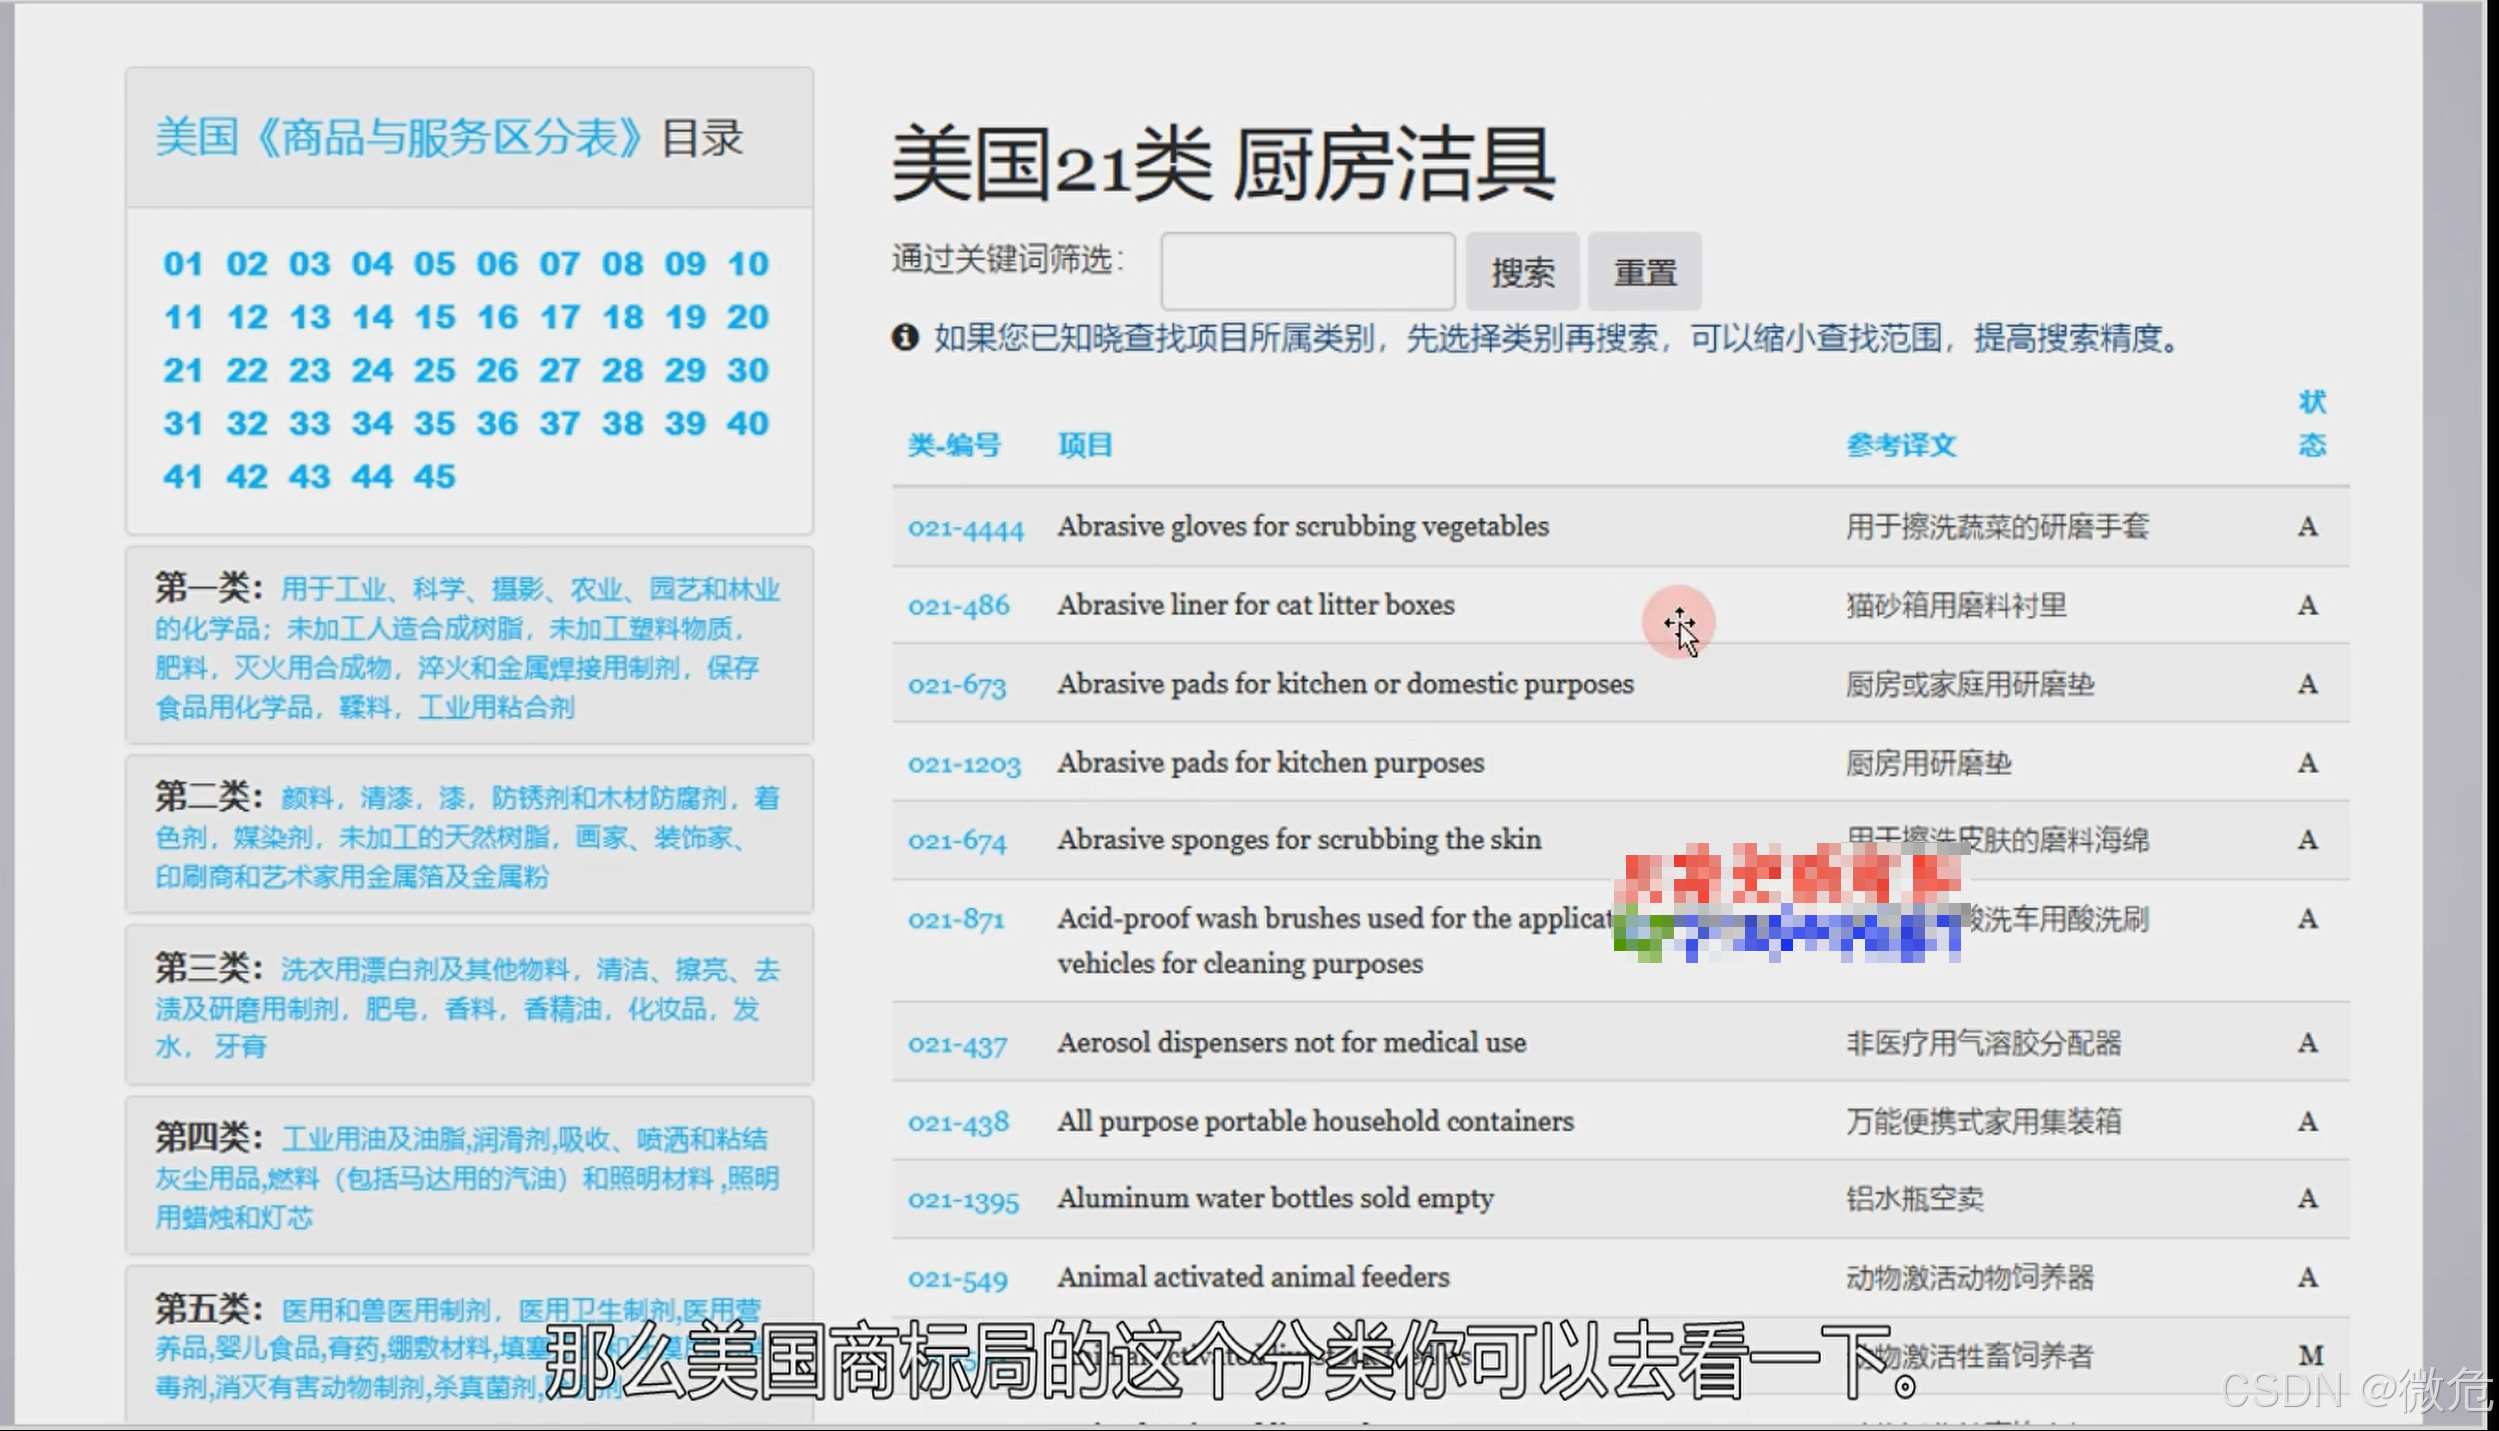Click the 参考译文 column header

[x=1901, y=445]
